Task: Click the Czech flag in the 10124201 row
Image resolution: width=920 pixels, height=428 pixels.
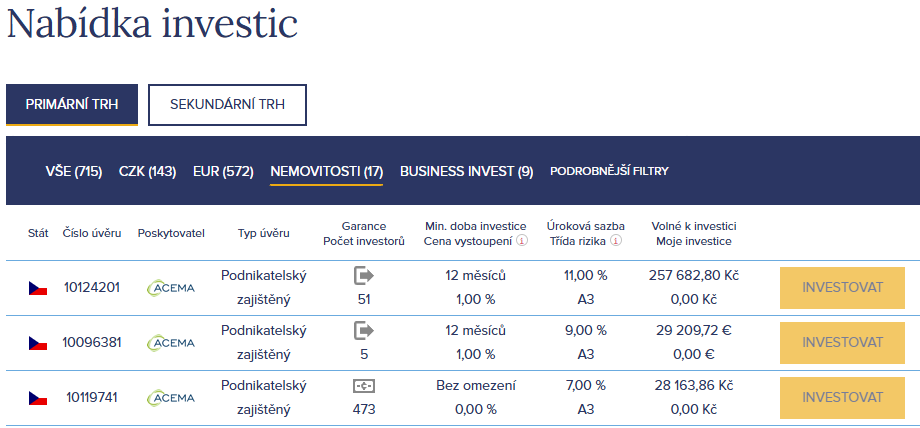Action: [38, 288]
